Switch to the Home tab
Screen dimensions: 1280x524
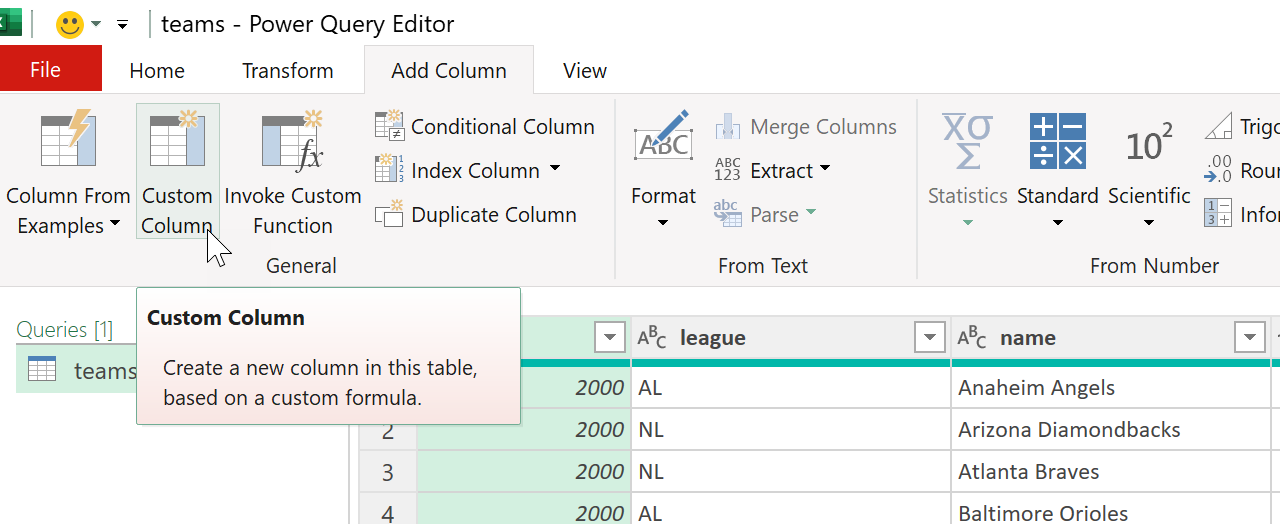pos(157,71)
